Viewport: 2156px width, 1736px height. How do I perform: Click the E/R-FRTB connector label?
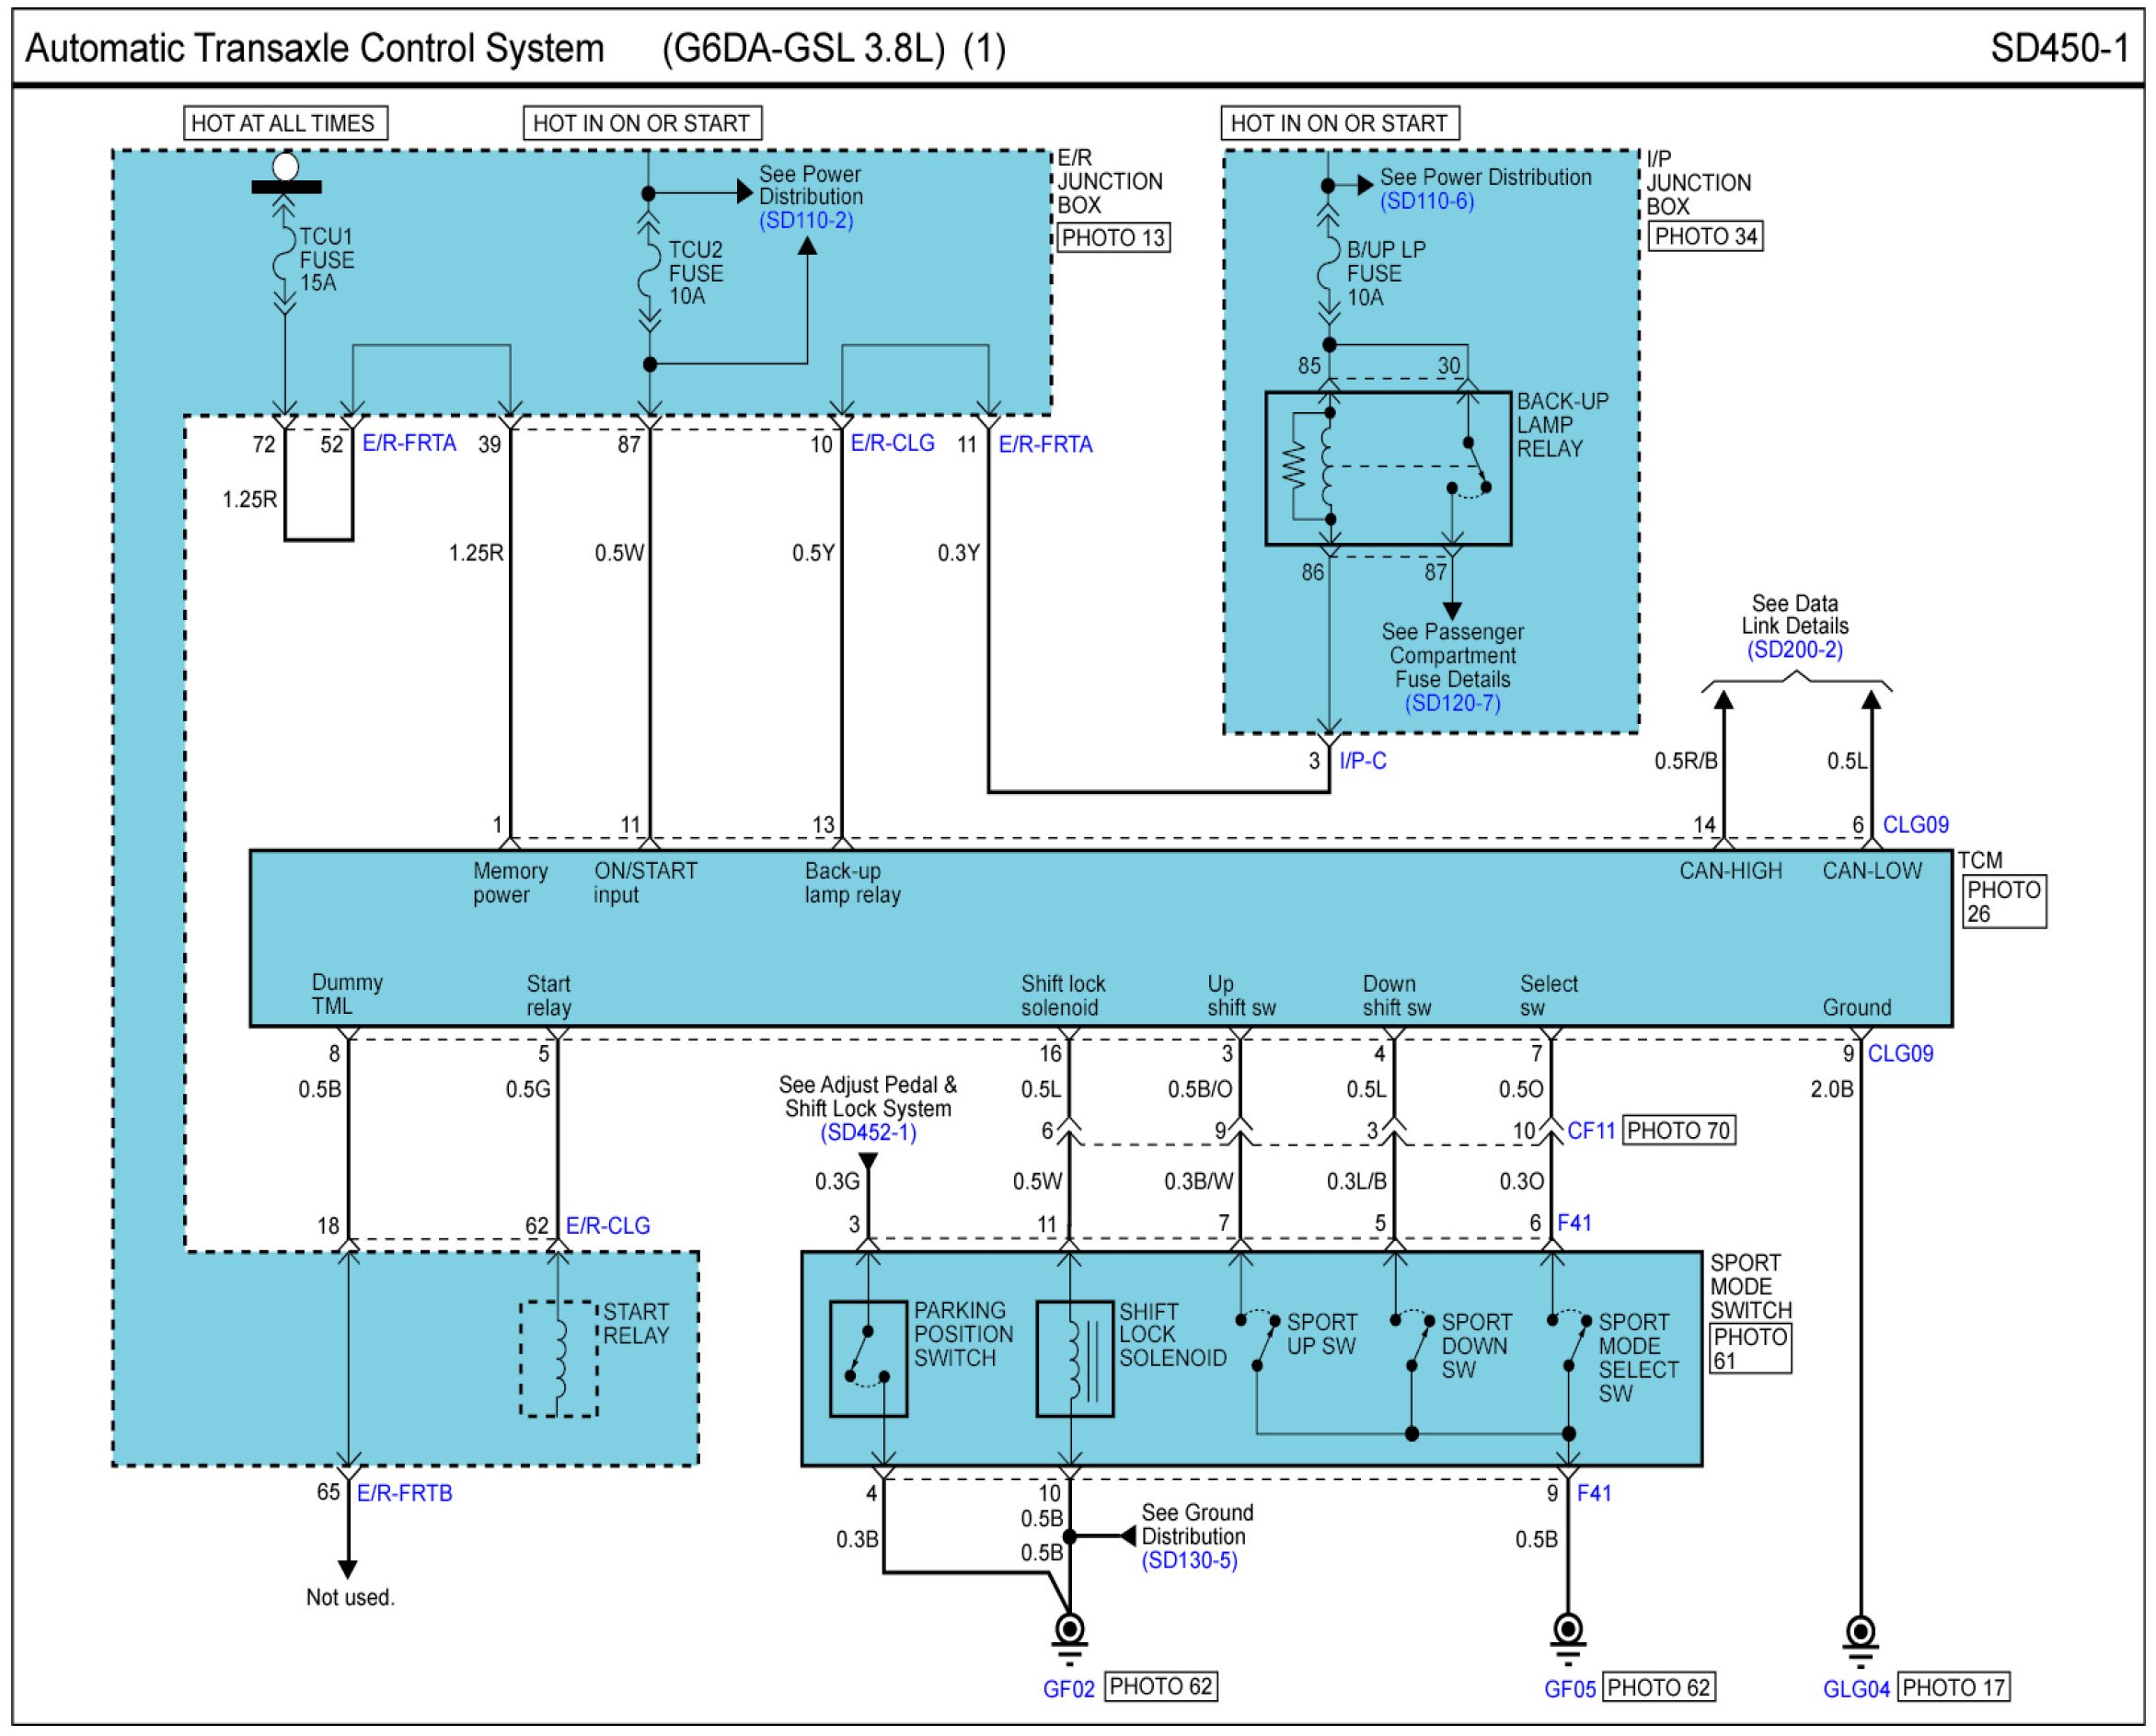(x=404, y=1493)
